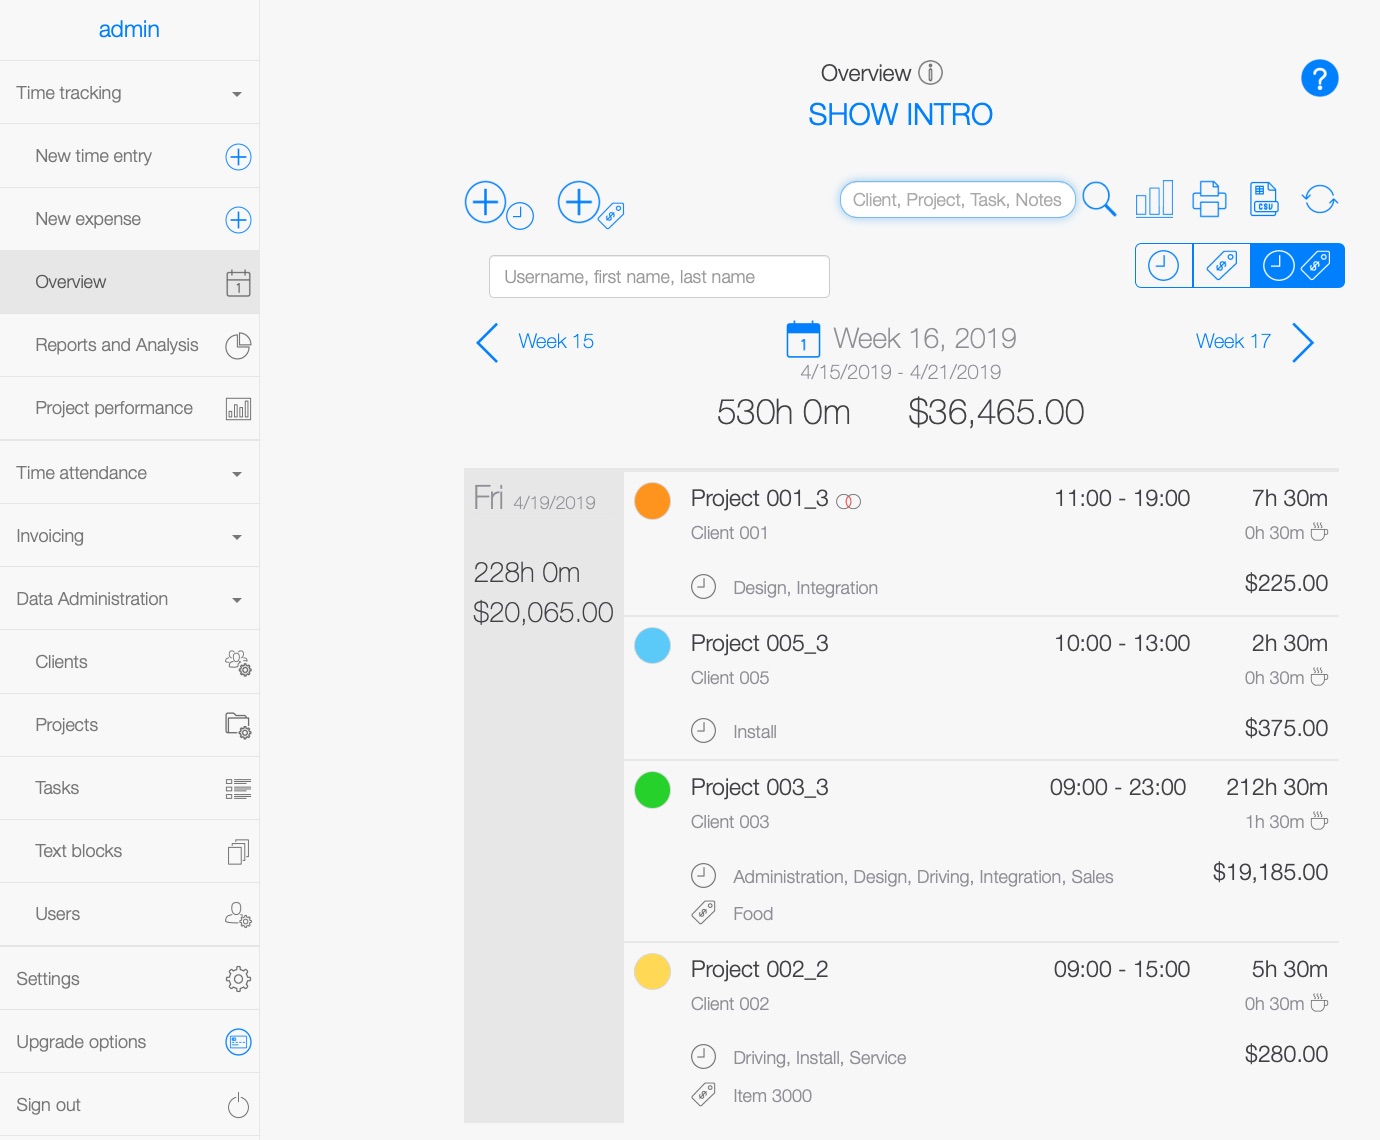Expand the Time tracking section
The height and width of the screenshot is (1140, 1380).
129,92
